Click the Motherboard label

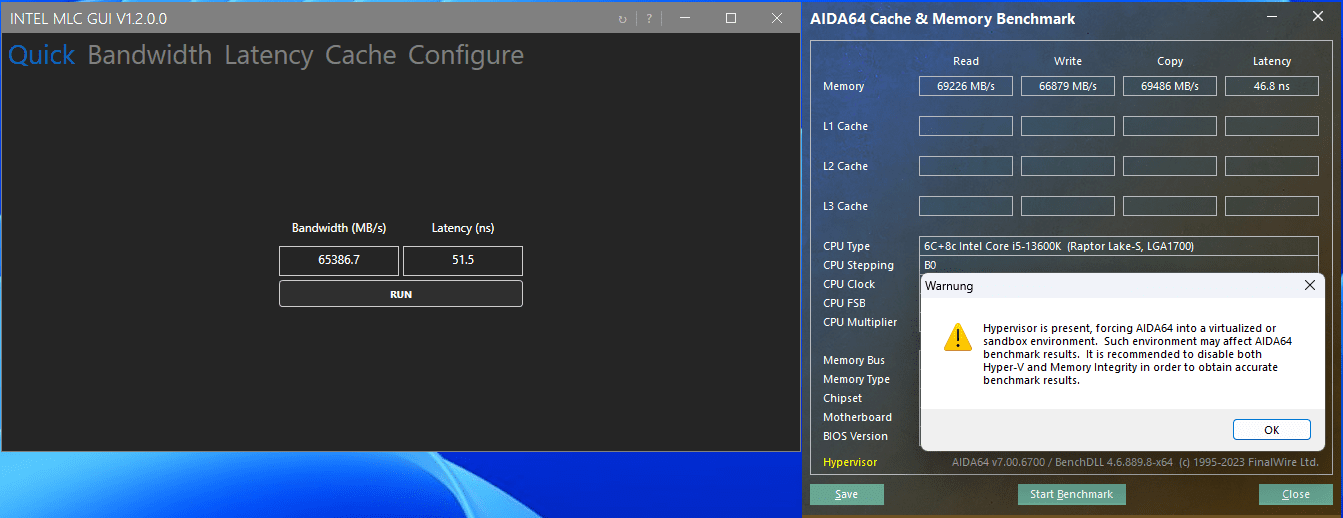[x=858, y=417]
